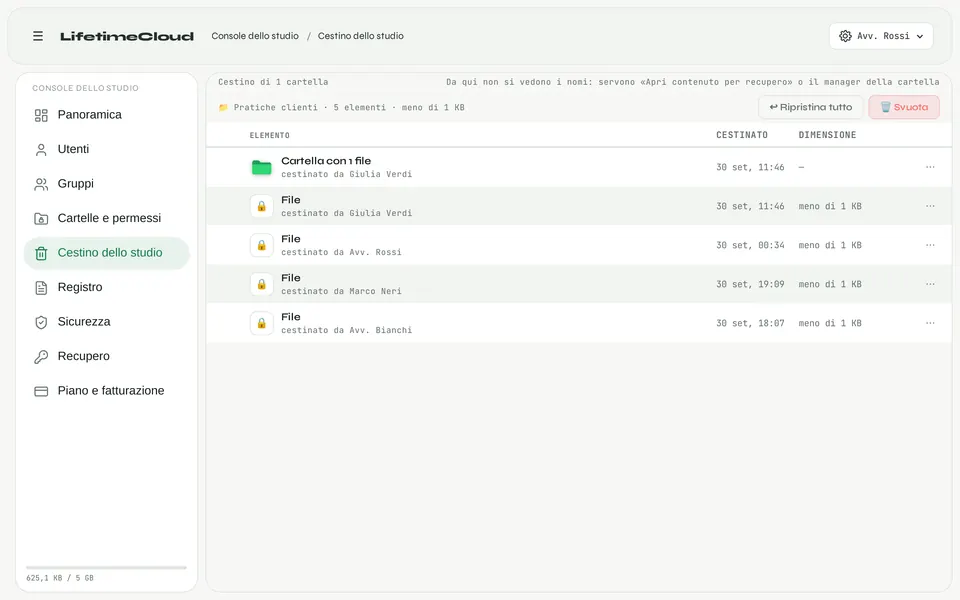The width and height of the screenshot is (960, 600).
Task: Expand the Avv. Rossi account dropdown
Action: (881, 36)
